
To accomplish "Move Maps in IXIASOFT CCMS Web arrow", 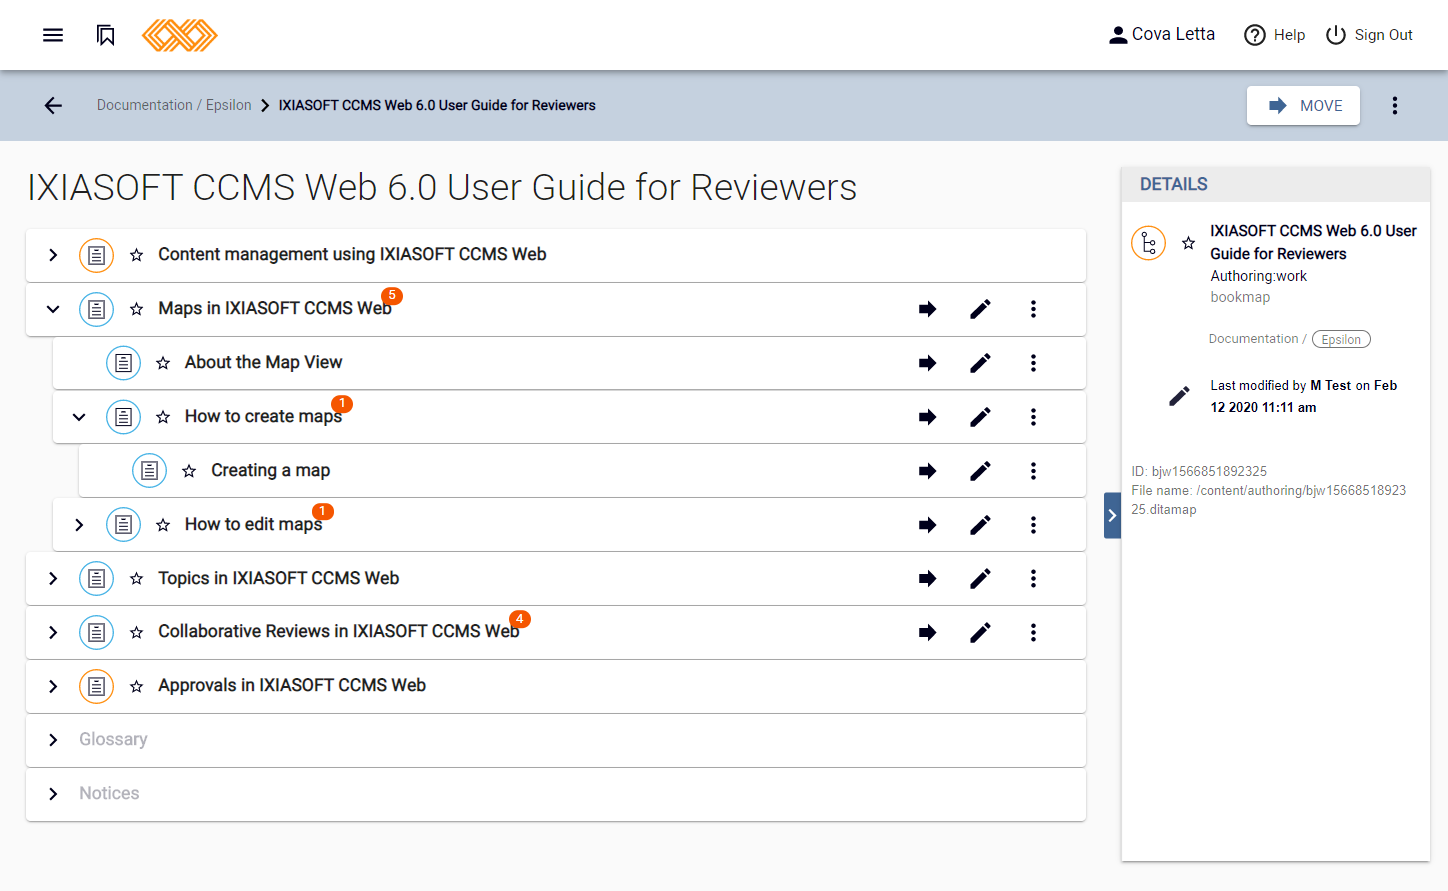I will 927,309.
